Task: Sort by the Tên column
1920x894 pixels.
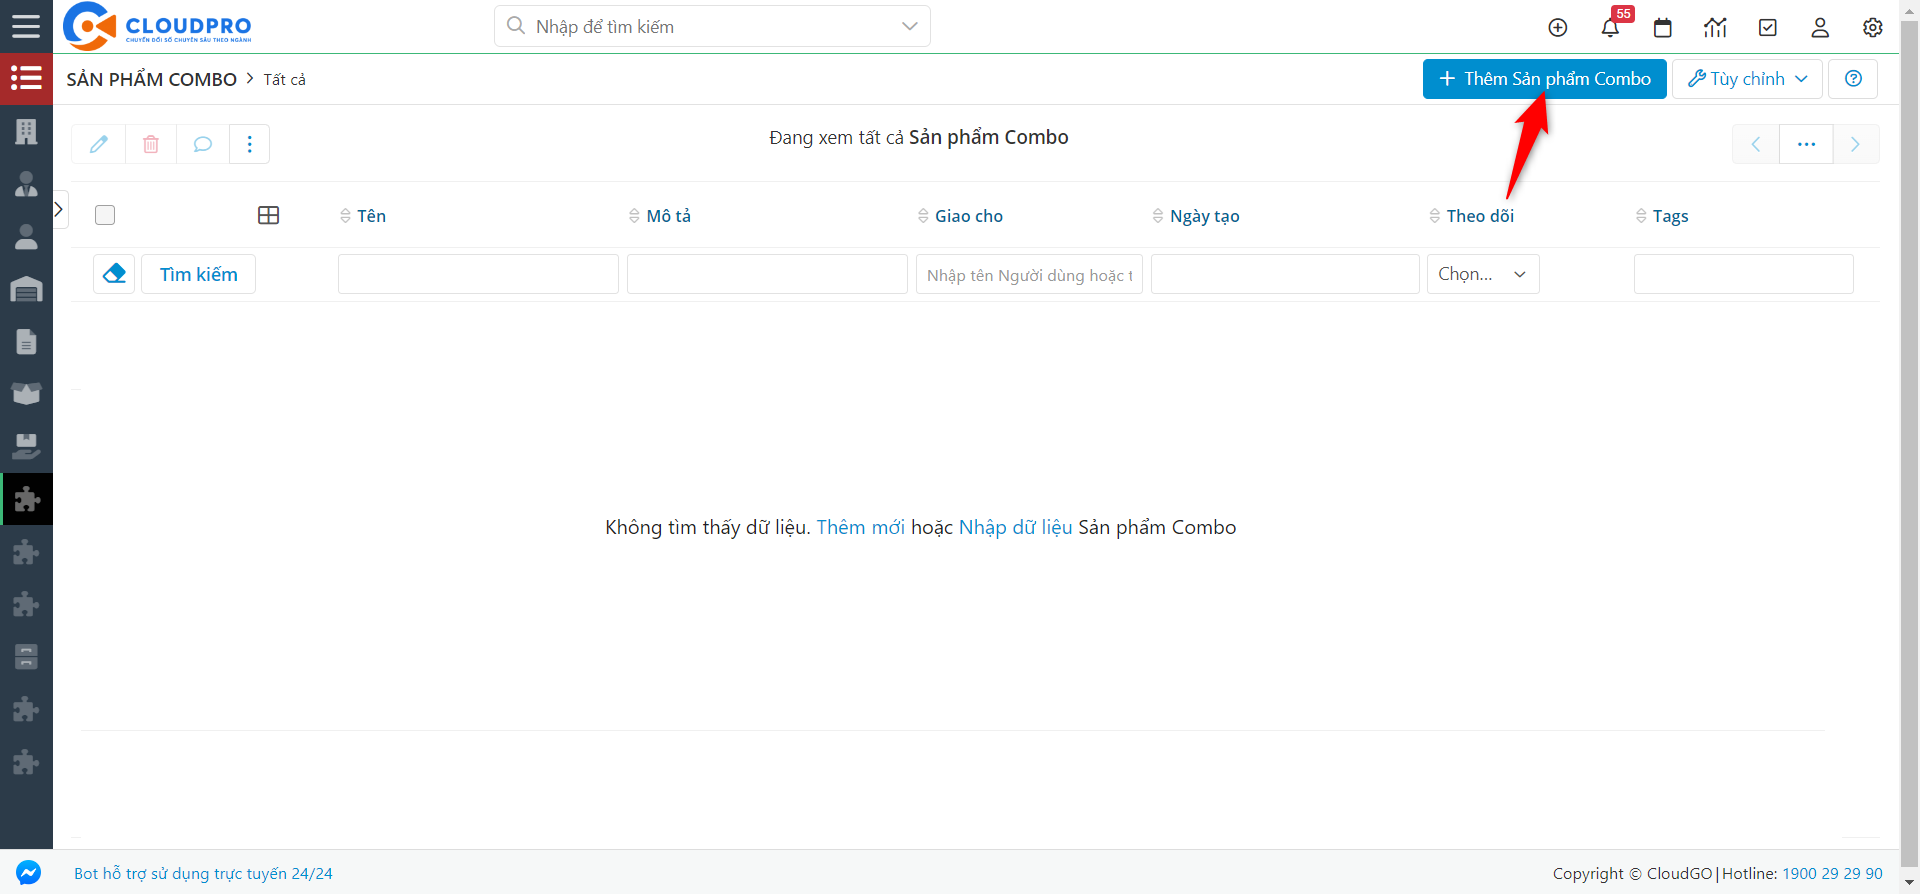Action: [x=362, y=216]
